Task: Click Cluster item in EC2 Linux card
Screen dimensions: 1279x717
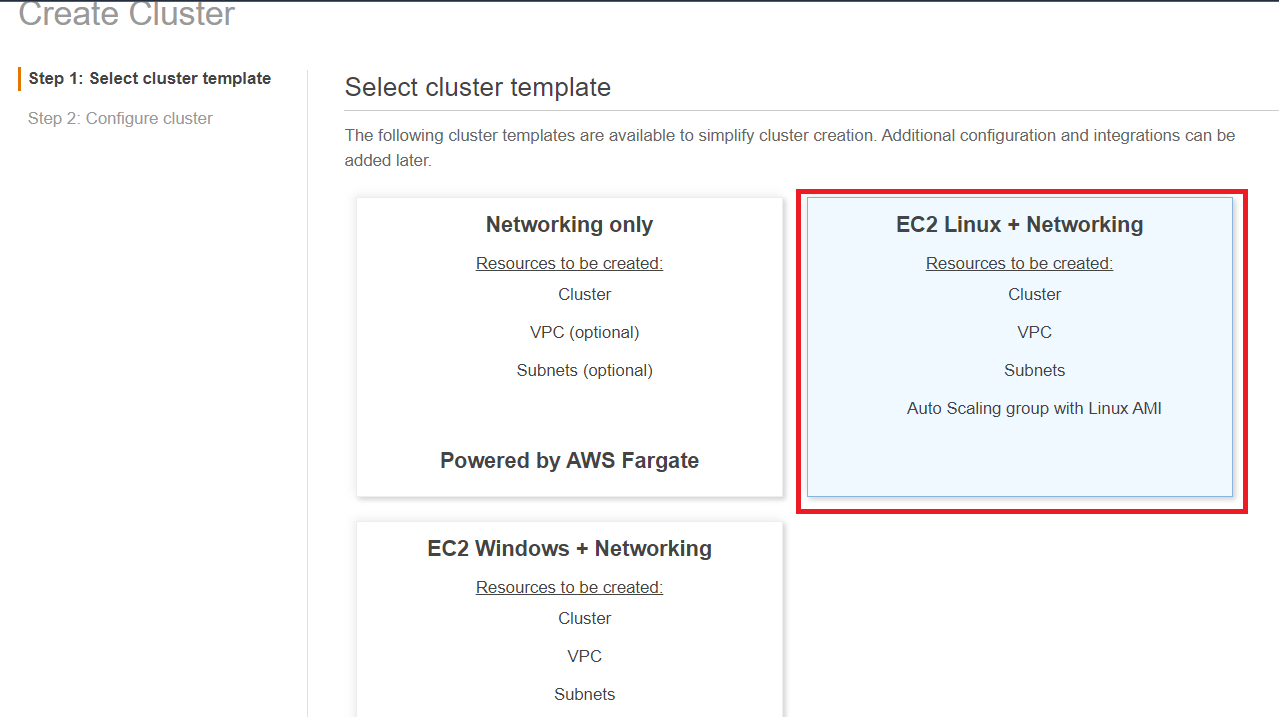Action: [1035, 294]
